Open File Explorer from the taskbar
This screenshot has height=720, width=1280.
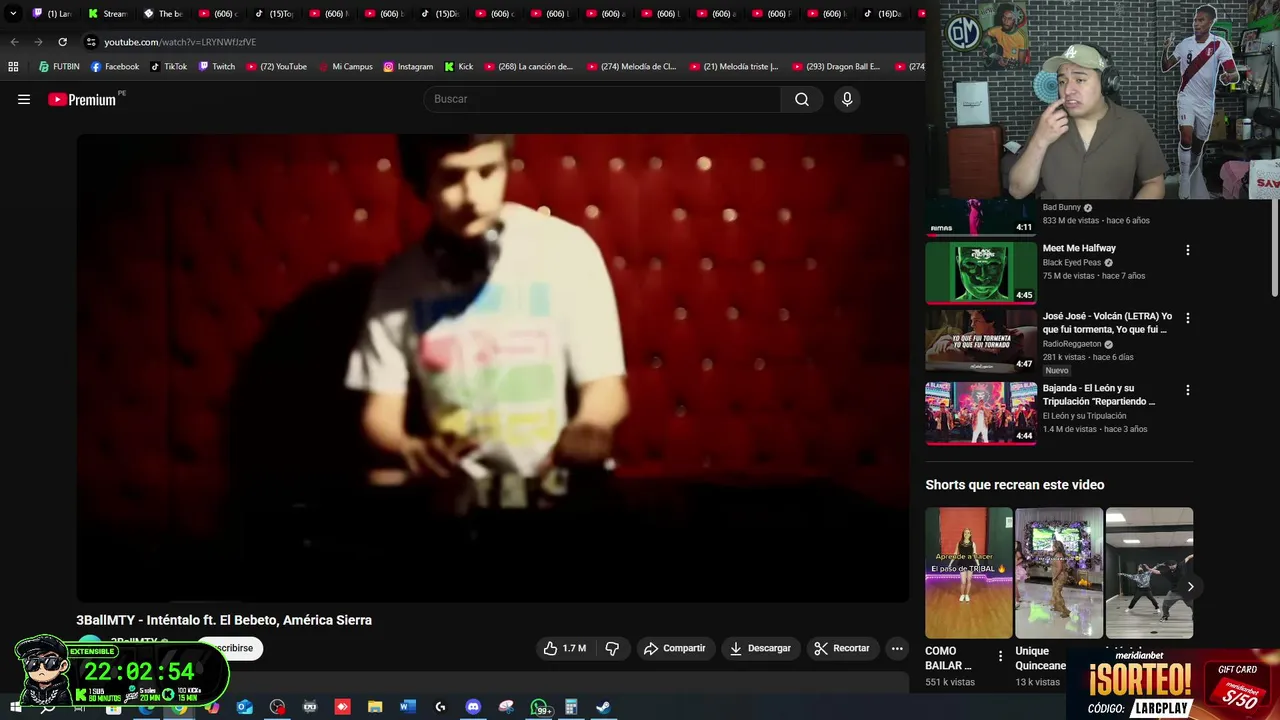pyautogui.click(x=375, y=707)
